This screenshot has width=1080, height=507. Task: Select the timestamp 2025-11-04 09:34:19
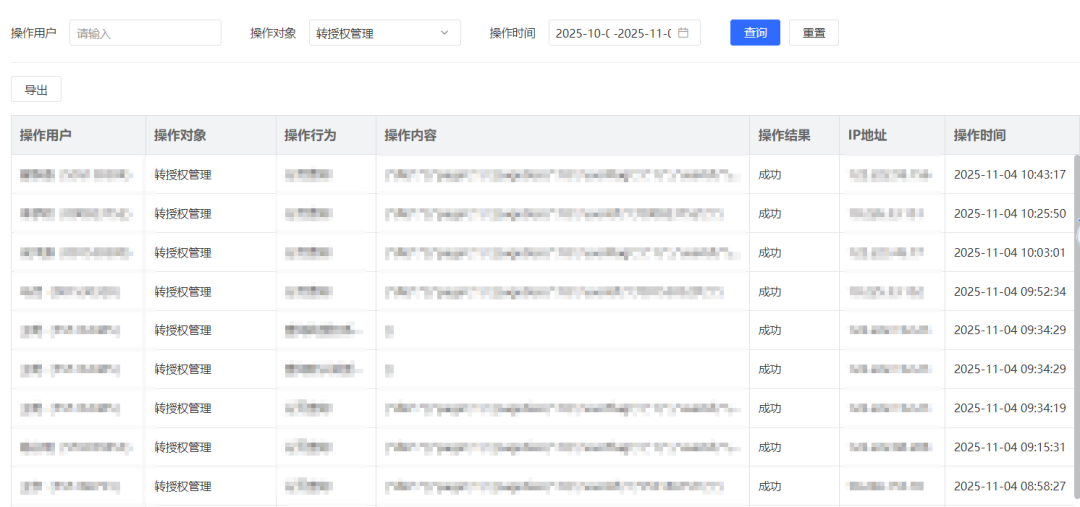click(1010, 408)
